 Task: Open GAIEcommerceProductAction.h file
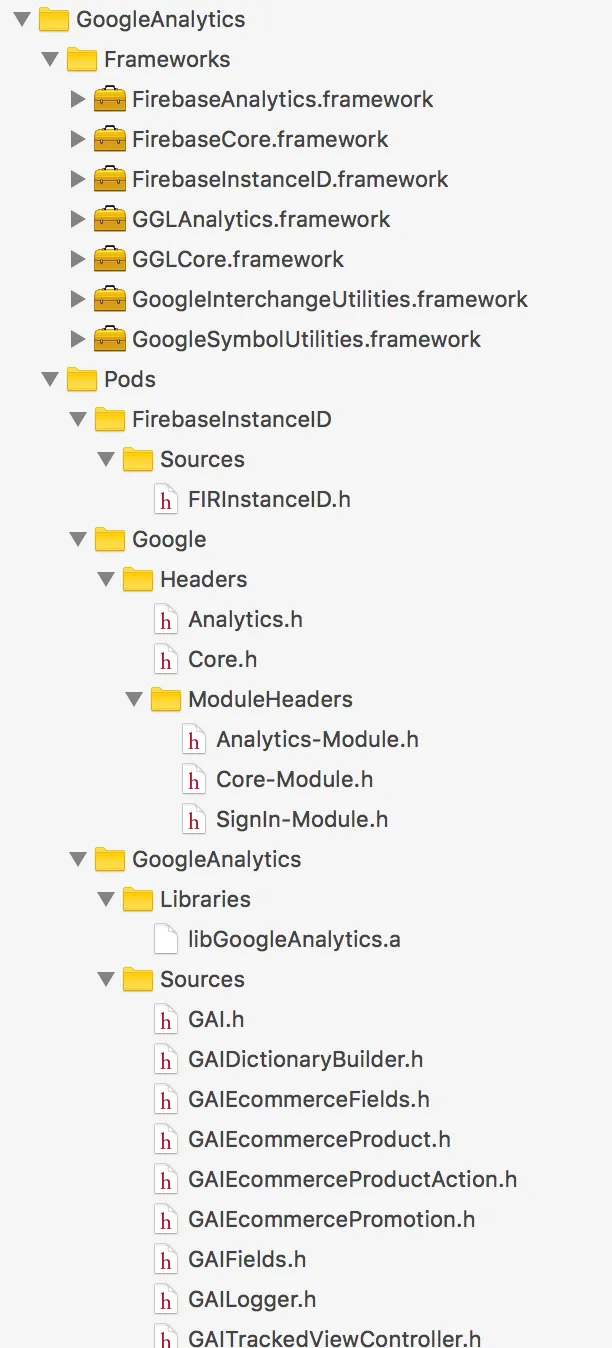point(352,1179)
